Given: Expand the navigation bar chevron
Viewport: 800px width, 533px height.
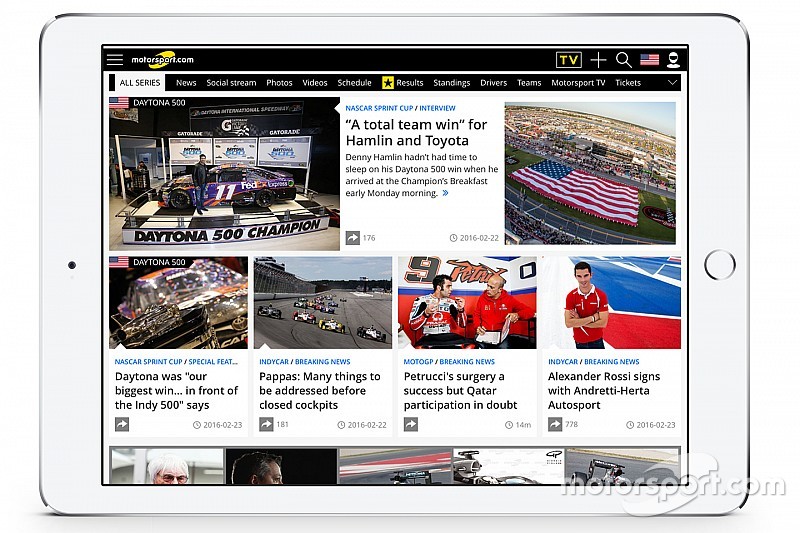Looking at the screenshot, I should (672, 82).
